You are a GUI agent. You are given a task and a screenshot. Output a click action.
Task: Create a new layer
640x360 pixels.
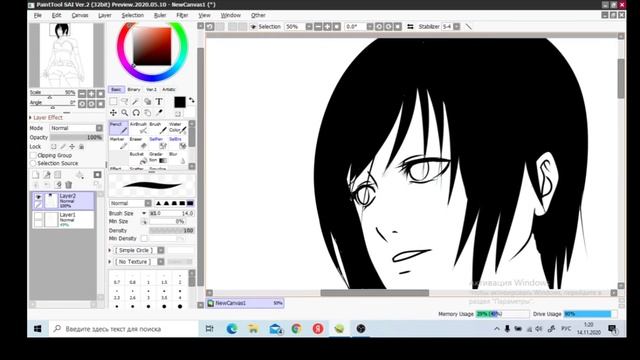click(x=36, y=175)
